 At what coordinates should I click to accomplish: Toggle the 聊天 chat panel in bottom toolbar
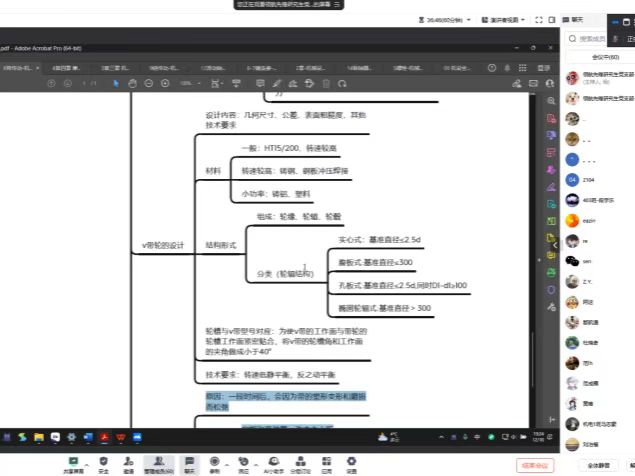pos(188,461)
